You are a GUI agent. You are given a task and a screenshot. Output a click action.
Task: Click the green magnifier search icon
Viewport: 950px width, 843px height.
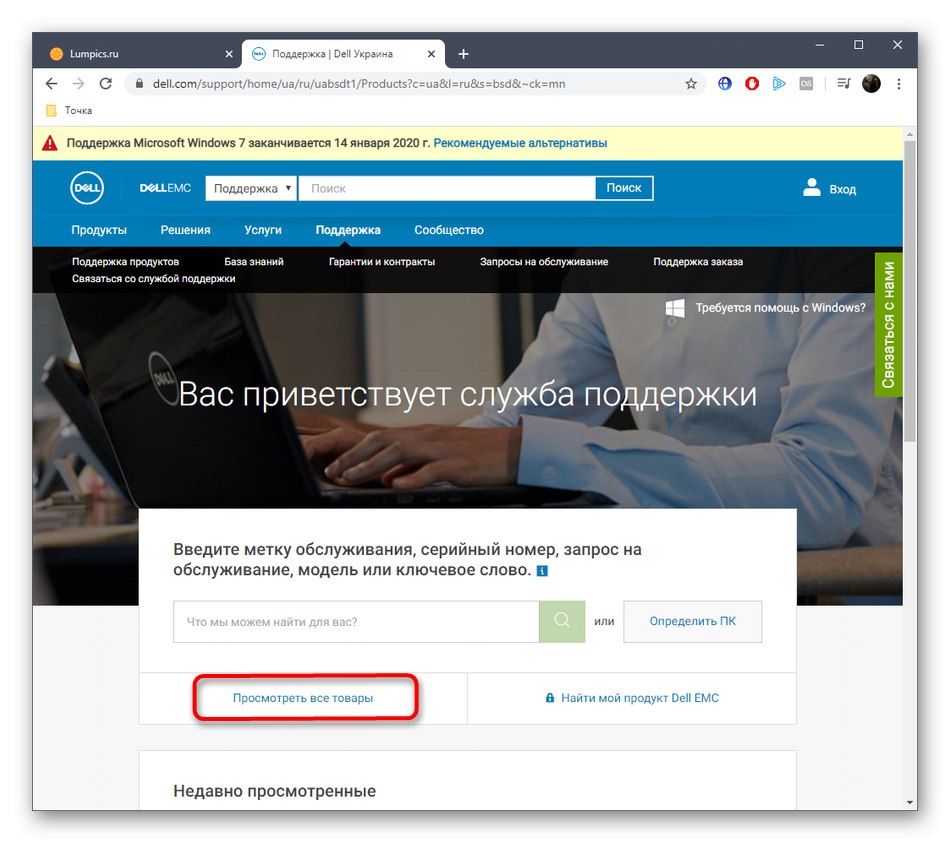coord(561,621)
